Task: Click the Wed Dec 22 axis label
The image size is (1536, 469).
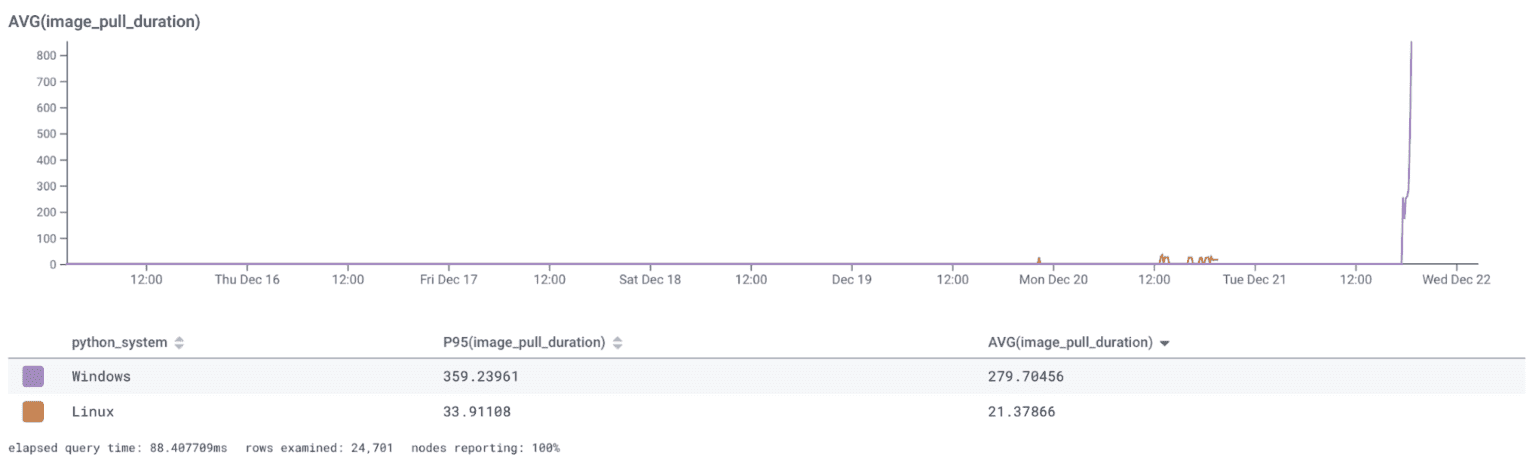Action: tap(1456, 280)
